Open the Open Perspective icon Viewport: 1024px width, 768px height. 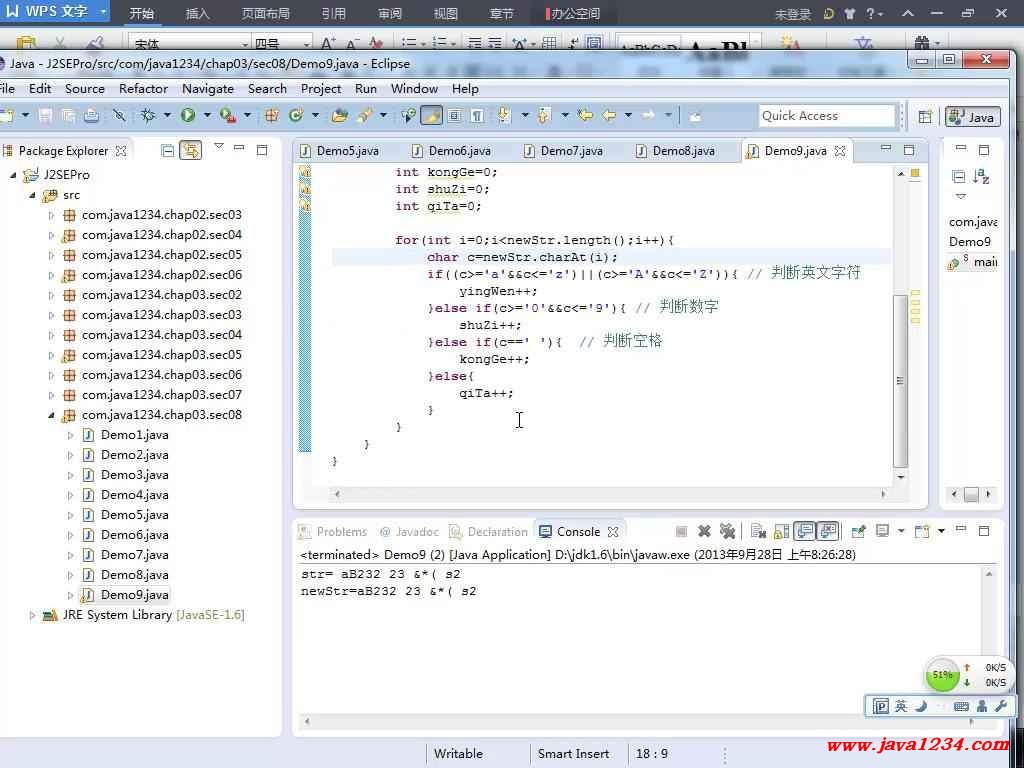pos(925,117)
